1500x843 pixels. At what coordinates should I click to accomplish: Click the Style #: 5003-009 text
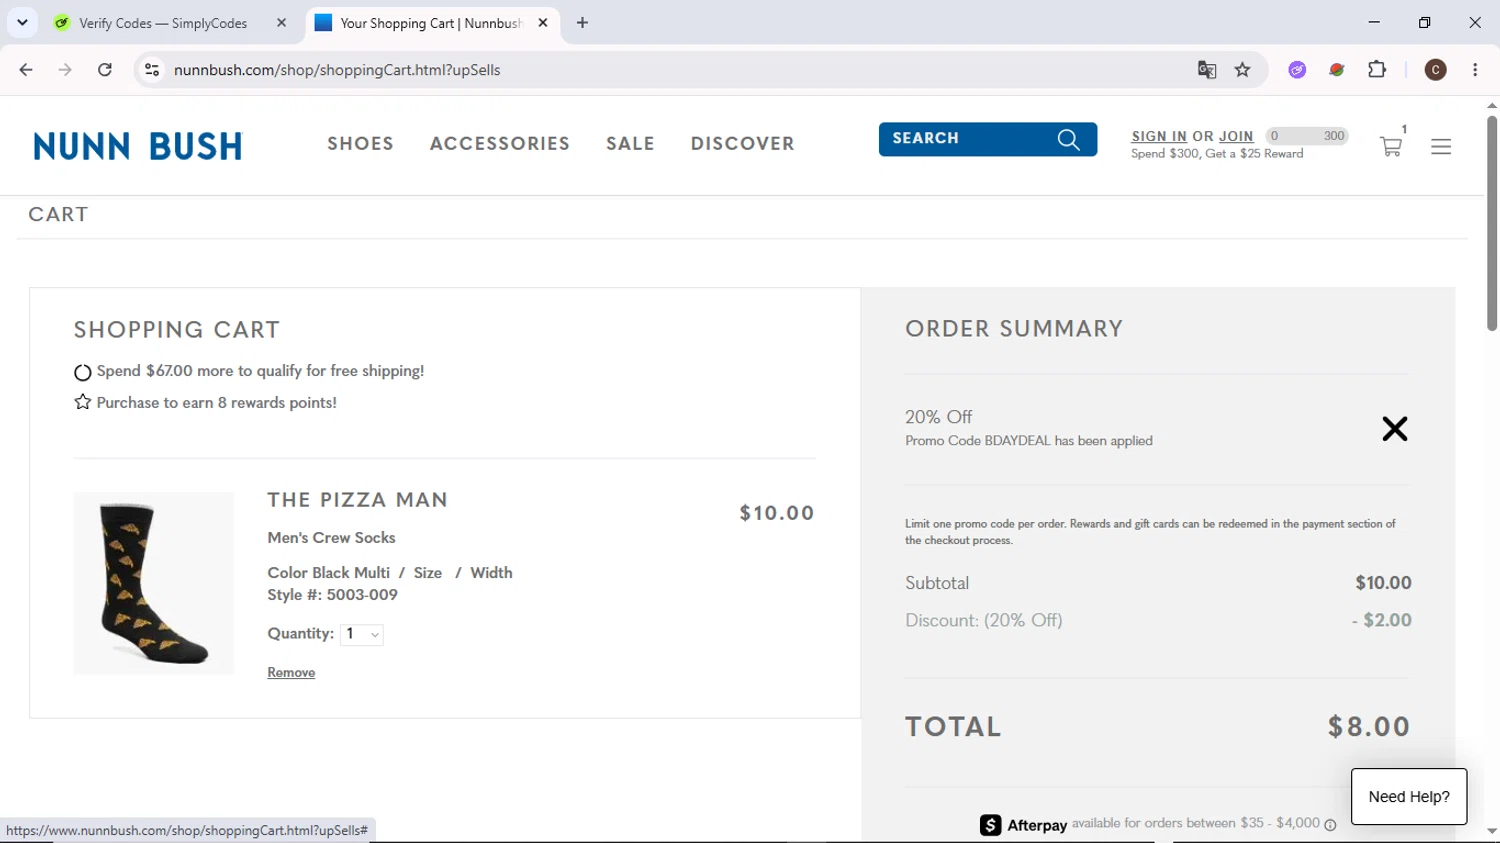333,595
